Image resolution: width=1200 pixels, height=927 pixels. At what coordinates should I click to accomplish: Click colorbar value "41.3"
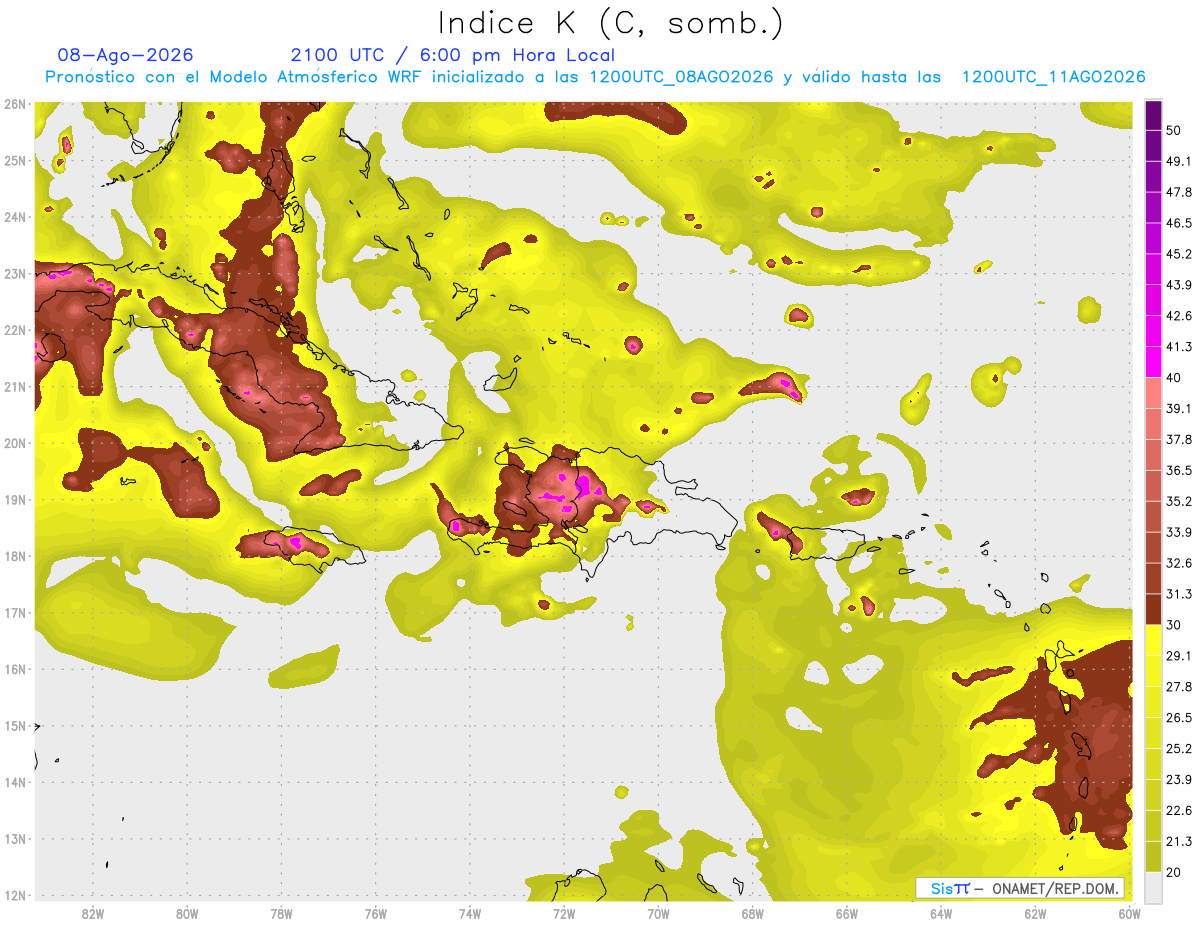1179,347
